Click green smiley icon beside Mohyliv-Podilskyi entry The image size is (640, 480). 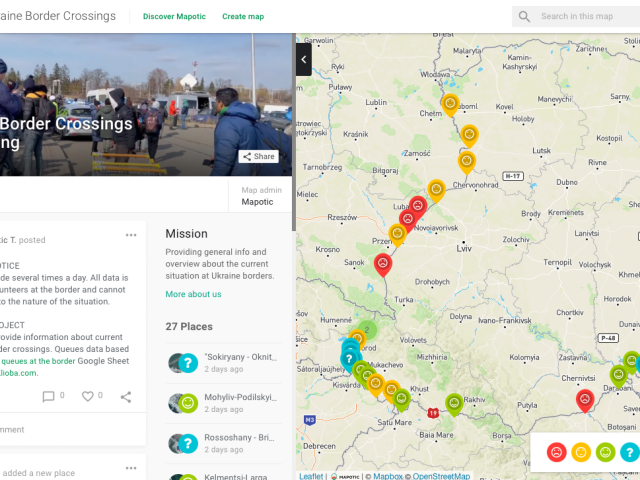tap(188, 403)
